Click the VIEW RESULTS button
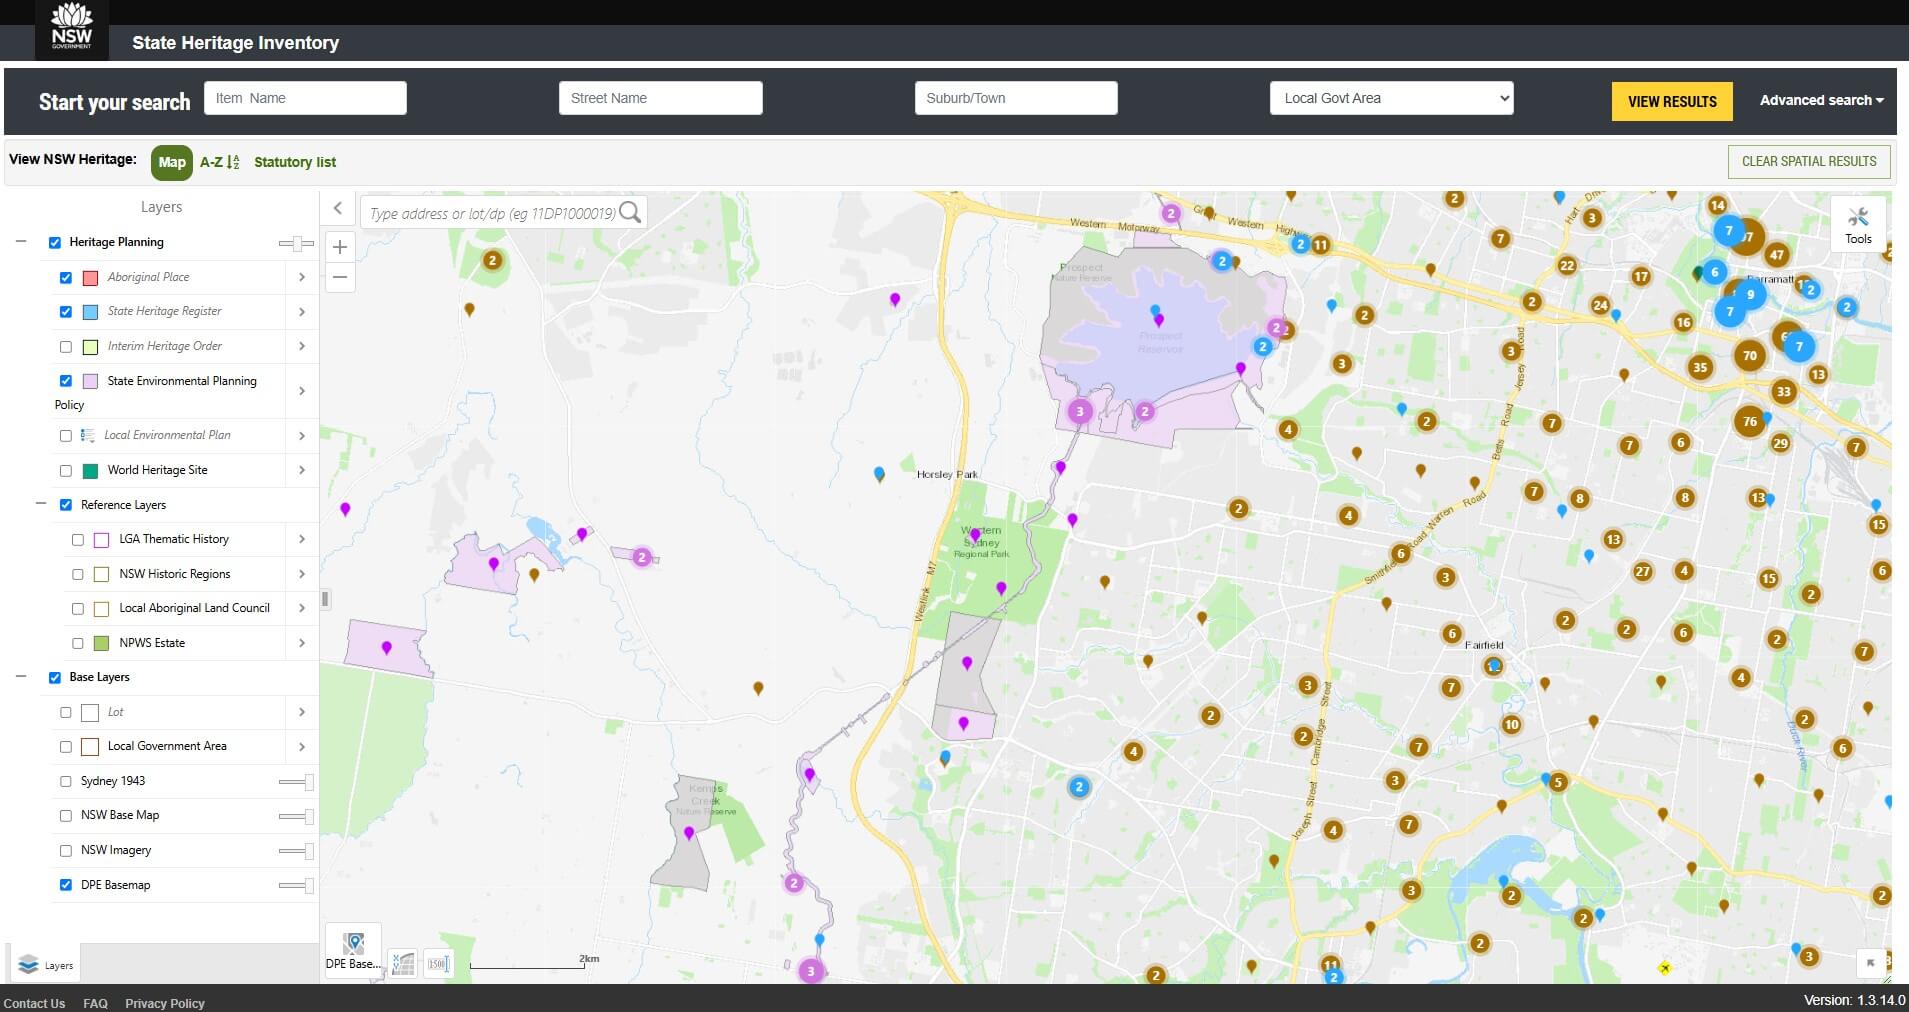This screenshot has height=1012, width=1909. 1671,101
